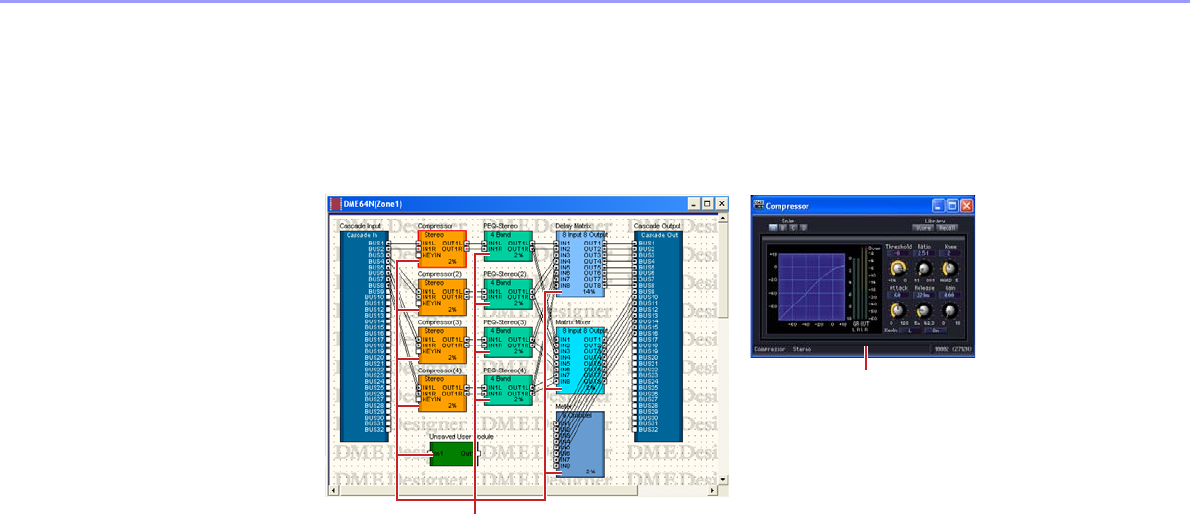Select the first Compressor stereo module block
Screen dimensions: 1190x514
pyautogui.click(x=442, y=248)
